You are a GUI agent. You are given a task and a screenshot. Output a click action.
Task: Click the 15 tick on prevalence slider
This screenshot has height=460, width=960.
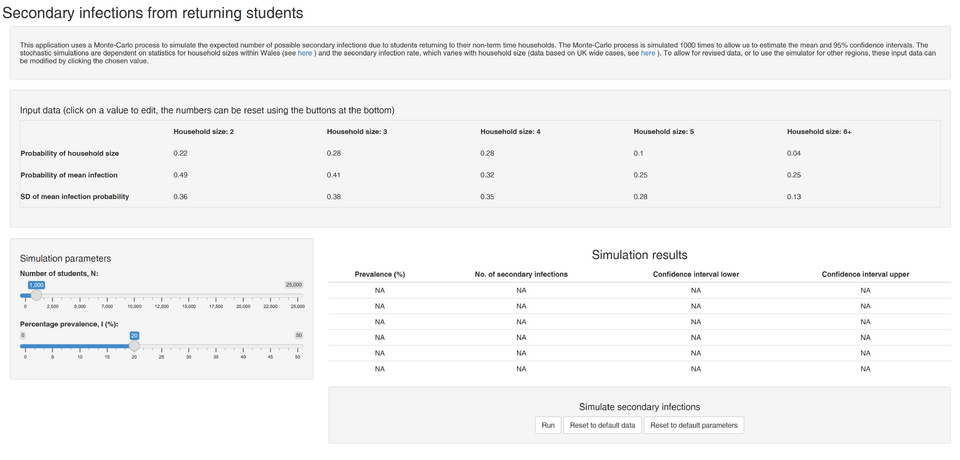click(107, 356)
